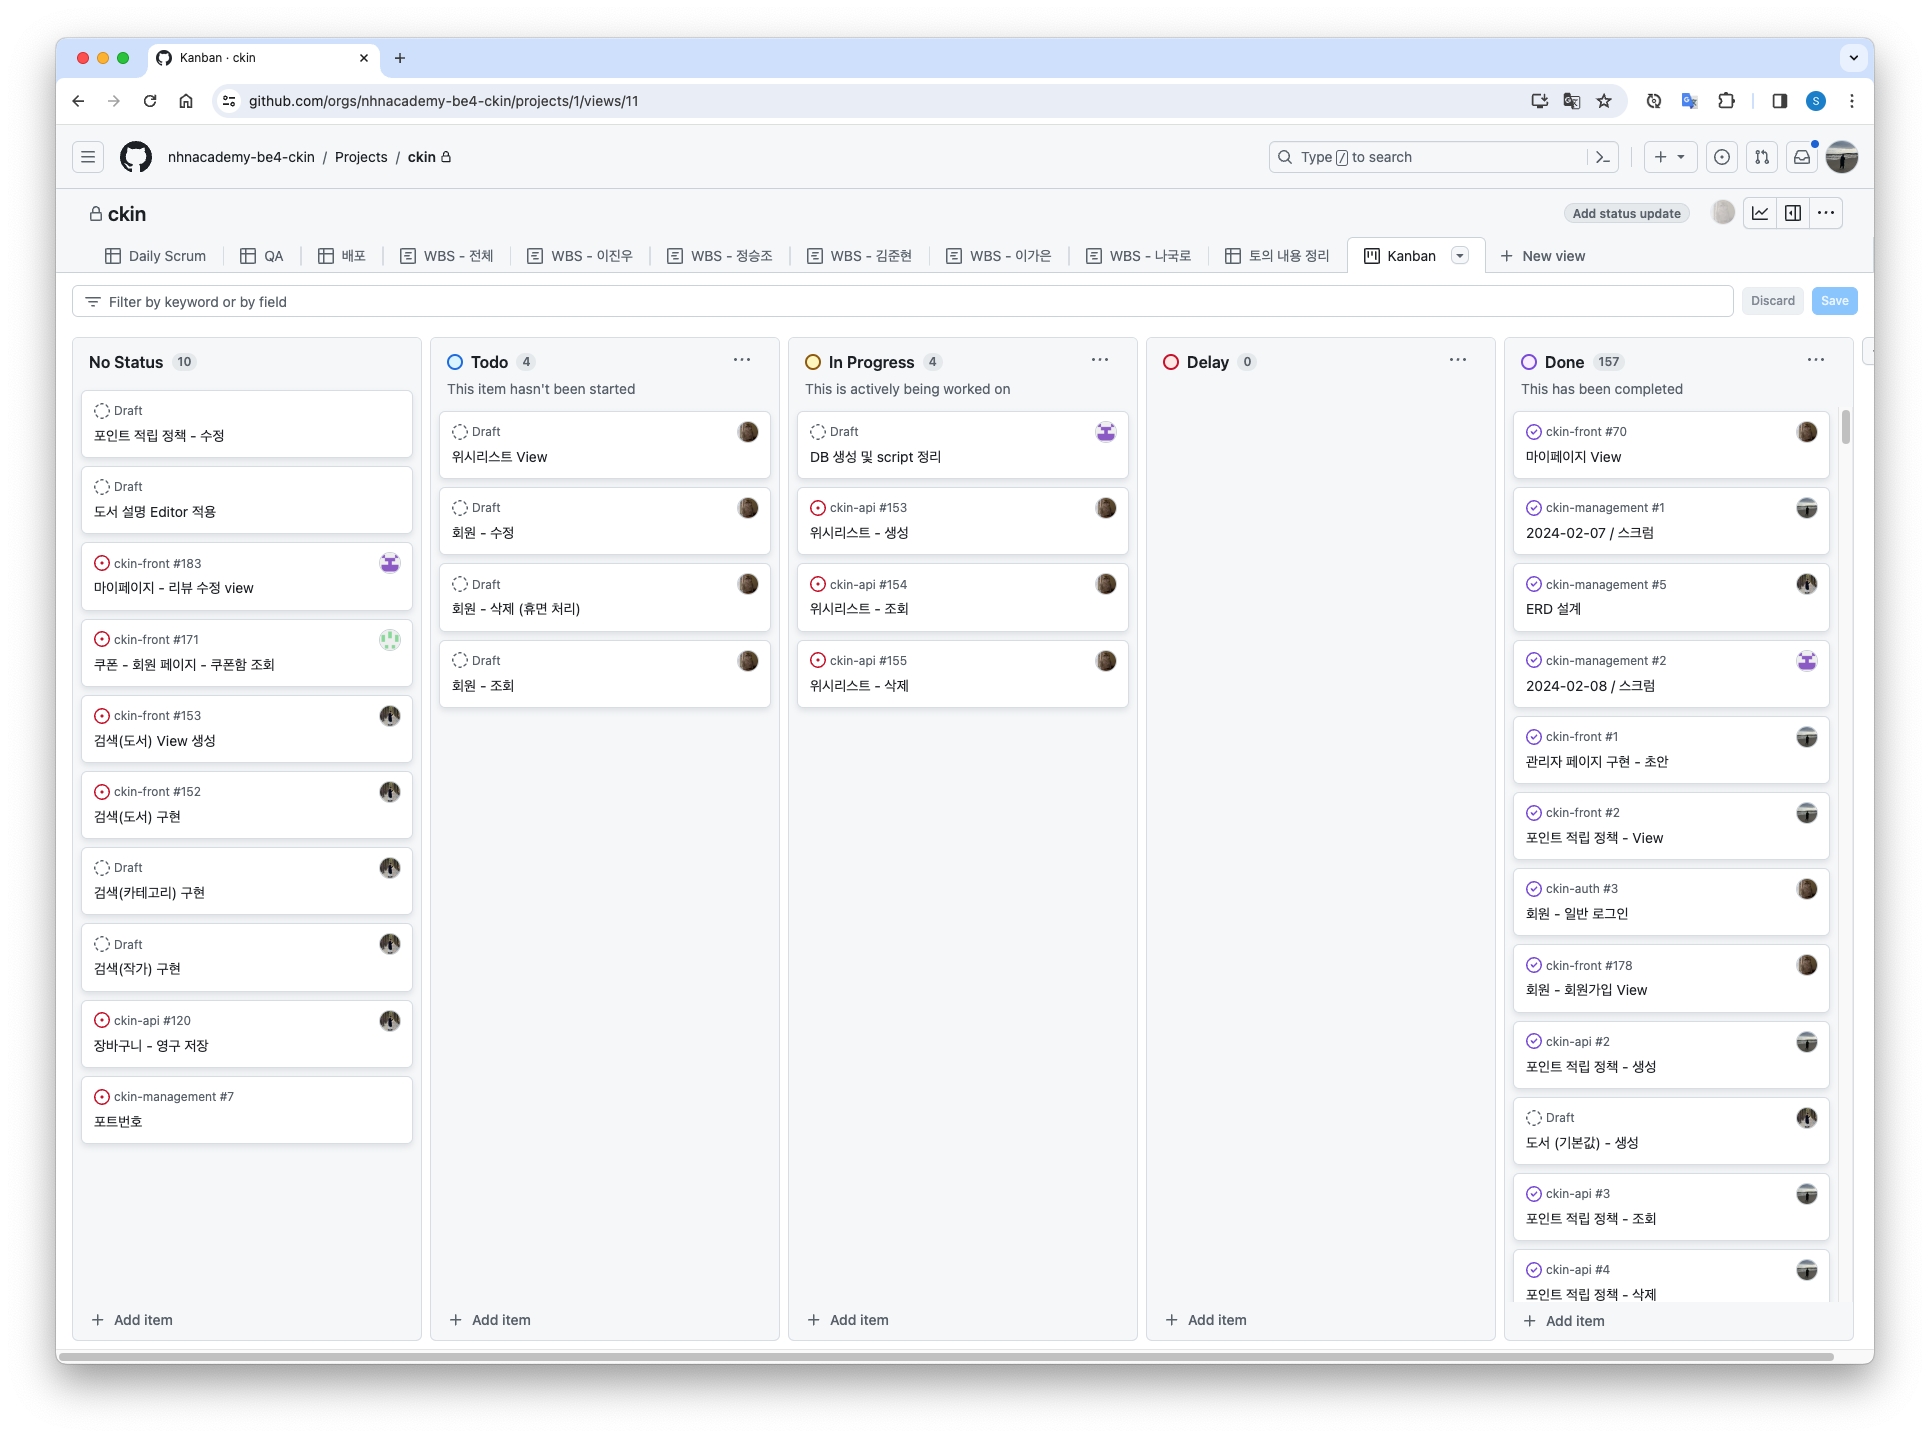Open the command palette icon

click(1603, 157)
